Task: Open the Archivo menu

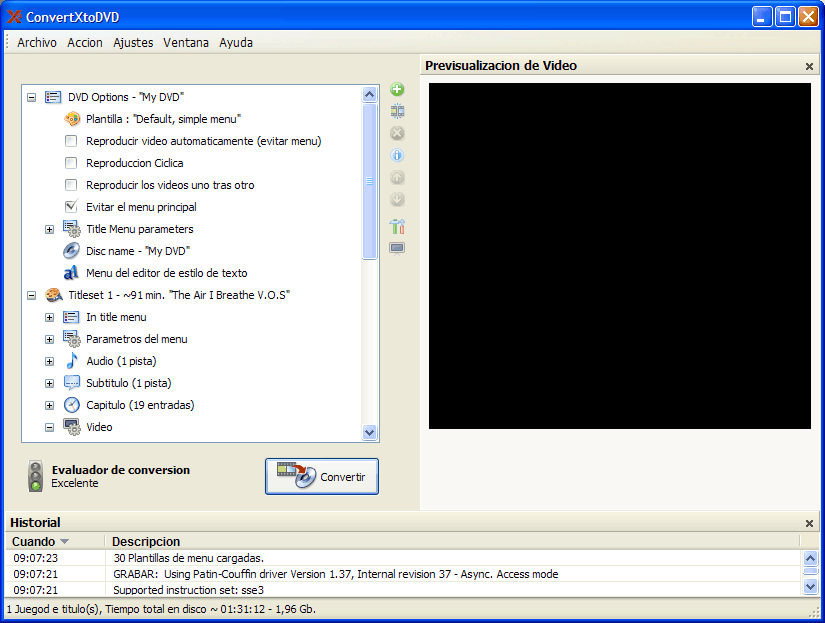Action: tap(37, 43)
